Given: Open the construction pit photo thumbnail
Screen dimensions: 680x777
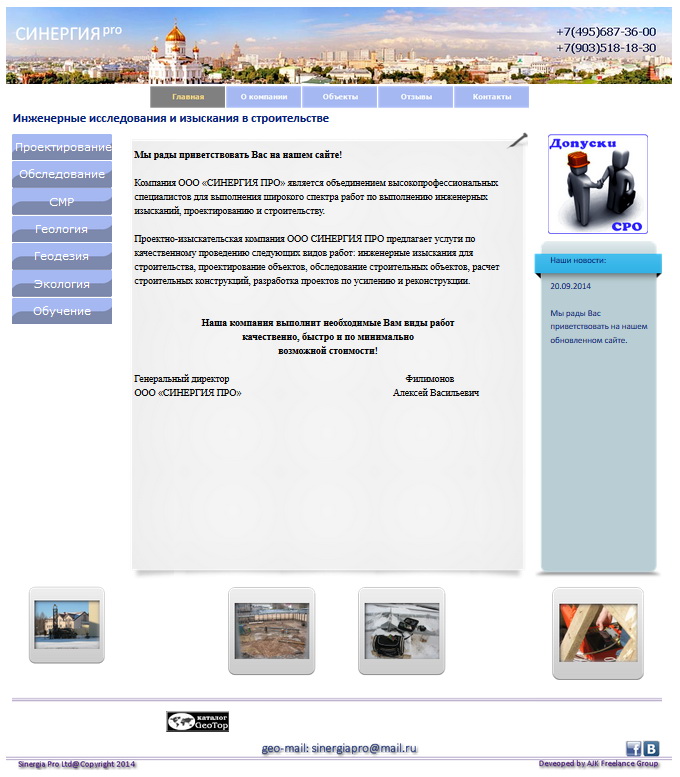Looking at the screenshot, I should [272, 631].
